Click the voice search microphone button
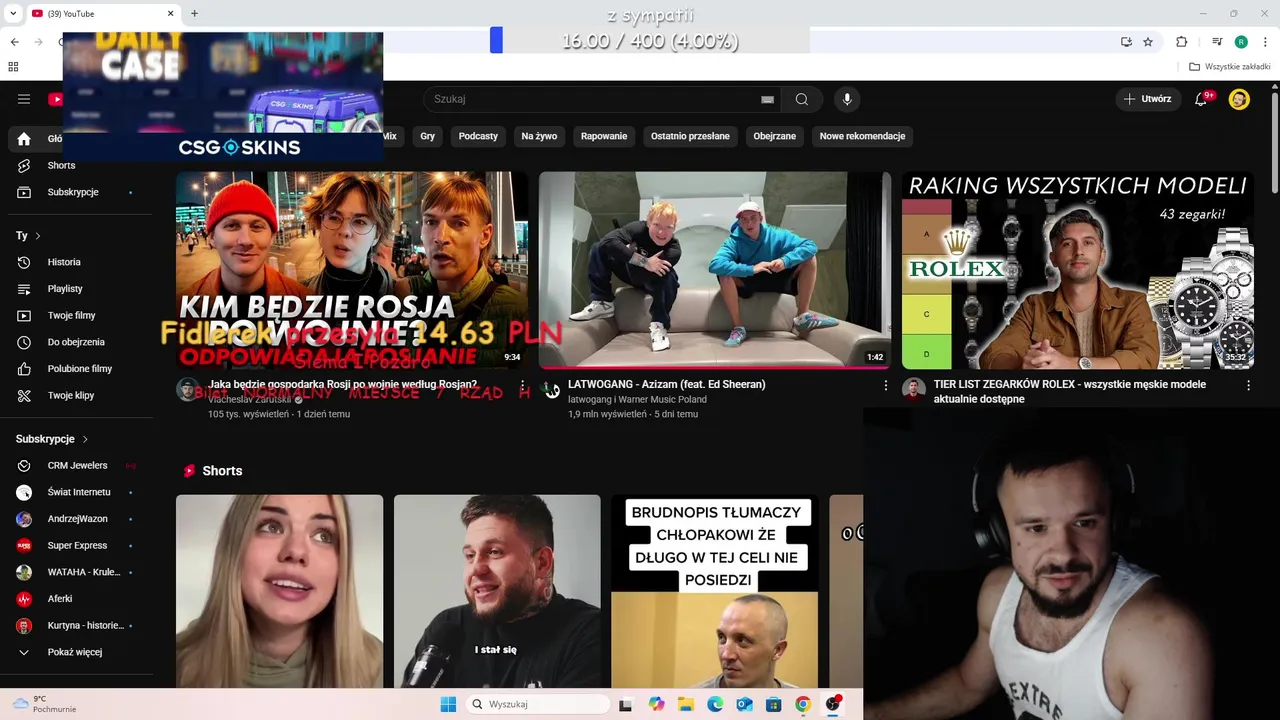This screenshot has height=720, width=1280. pos(847,99)
